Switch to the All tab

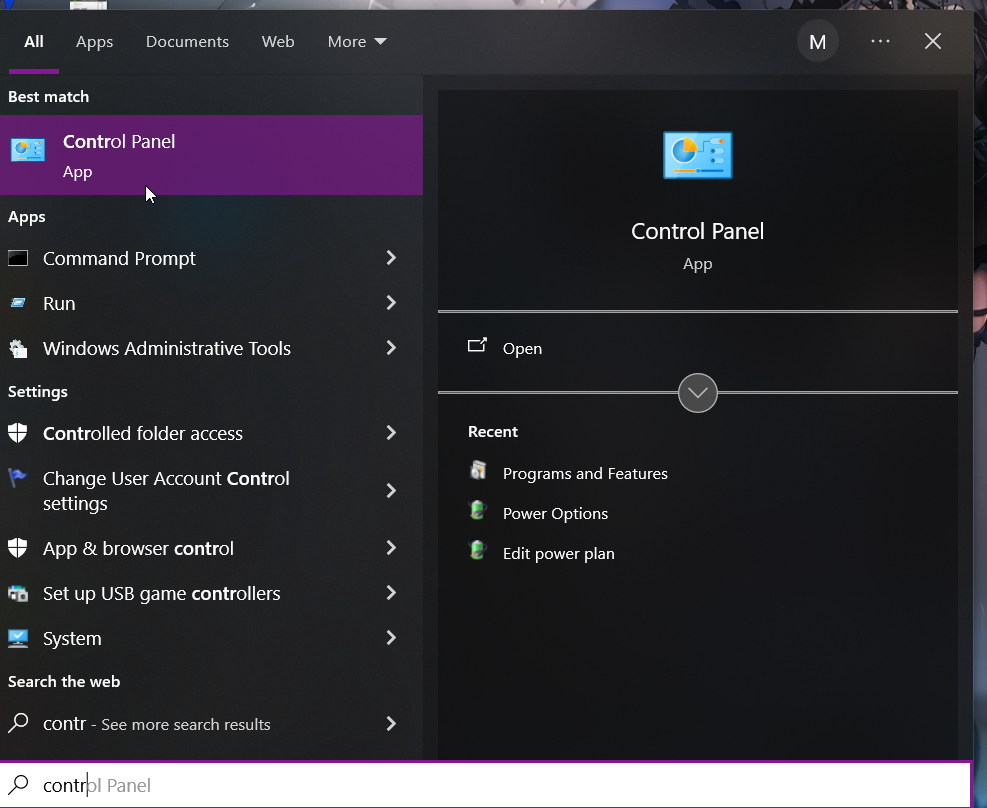(34, 42)
